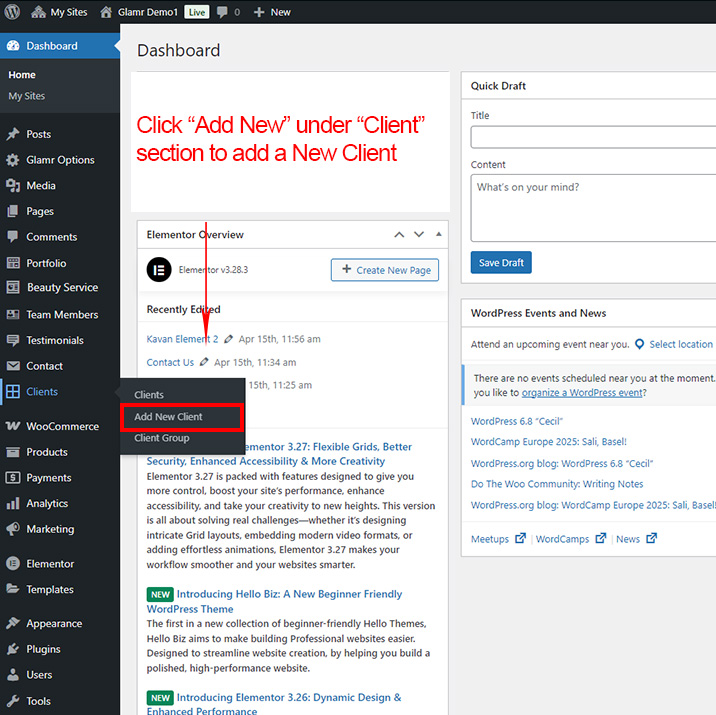
Task: Click Glamr Demo1 site home icon
Action: click(106, 12)
